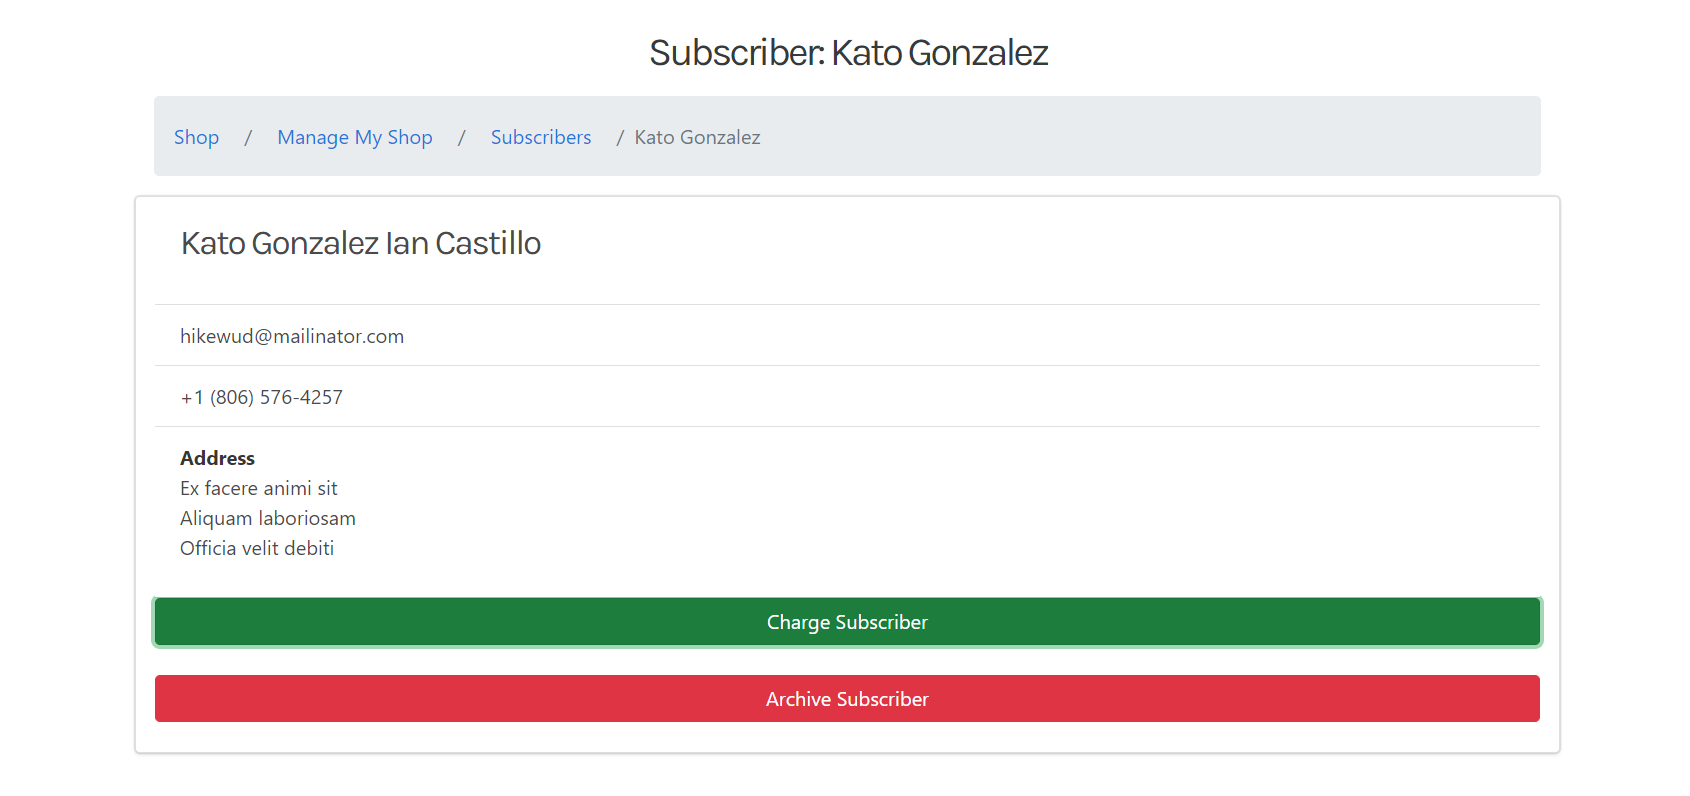Click the Charge Subscriber button
Viewport: 1690px width, 796px height.
pos(847,622)
